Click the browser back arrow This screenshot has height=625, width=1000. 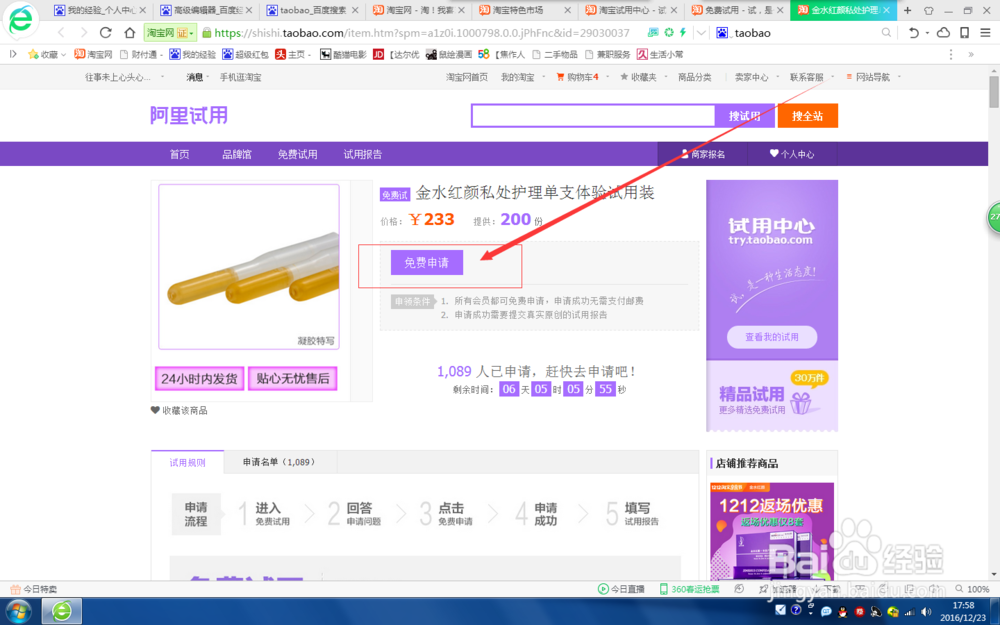(x=61, y=33)
